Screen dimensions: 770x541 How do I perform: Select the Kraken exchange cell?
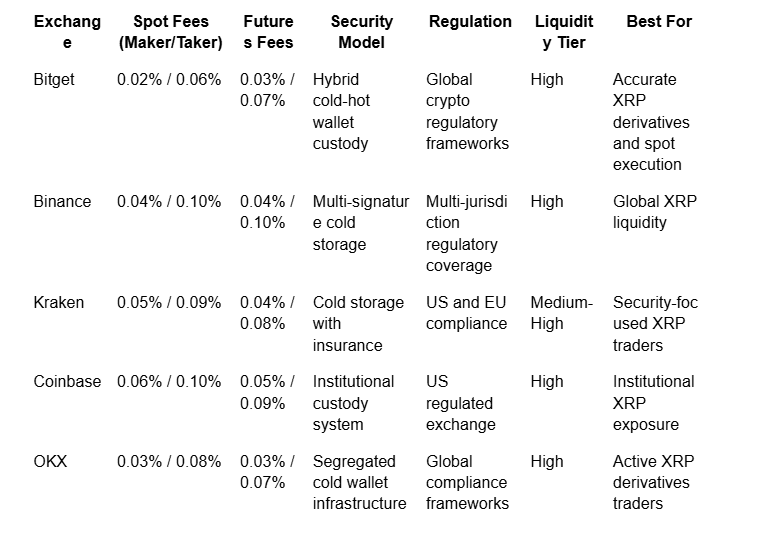(59, 302)
